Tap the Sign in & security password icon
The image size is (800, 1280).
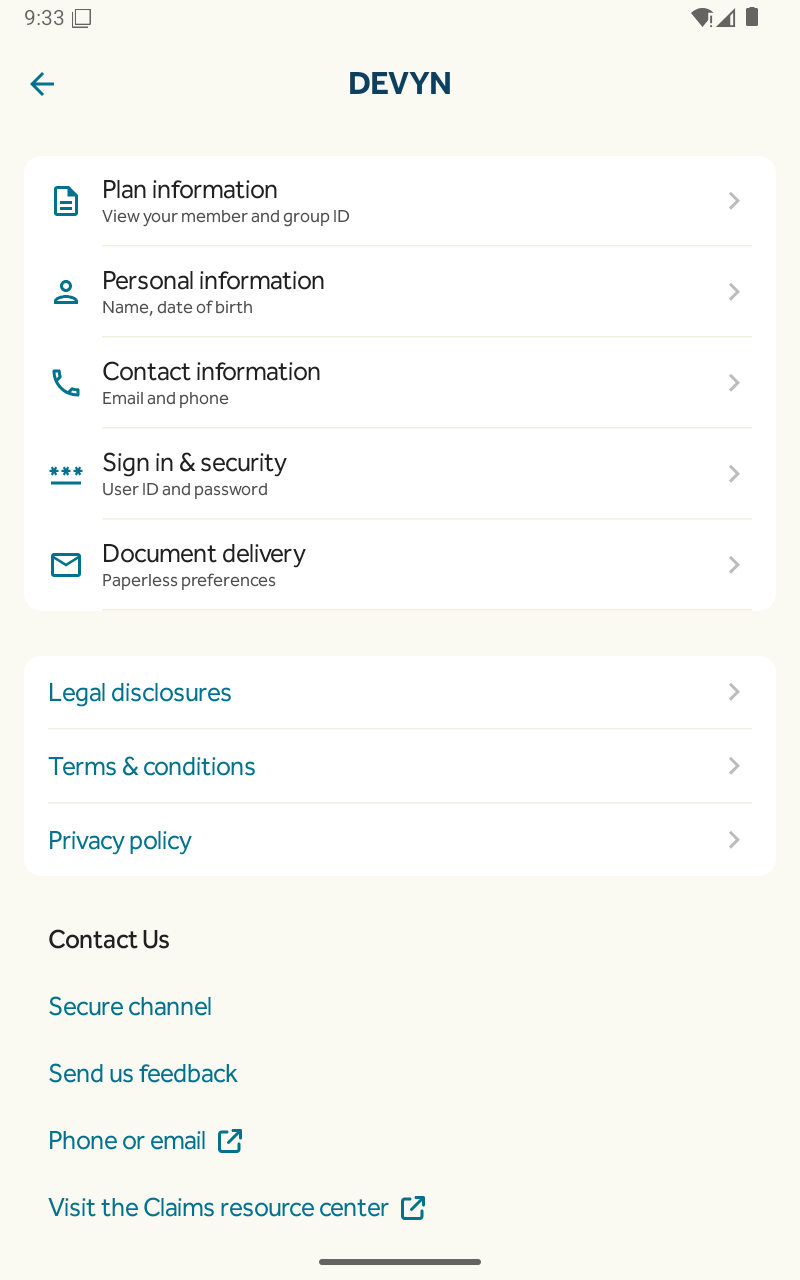click(x=66, y=474)
